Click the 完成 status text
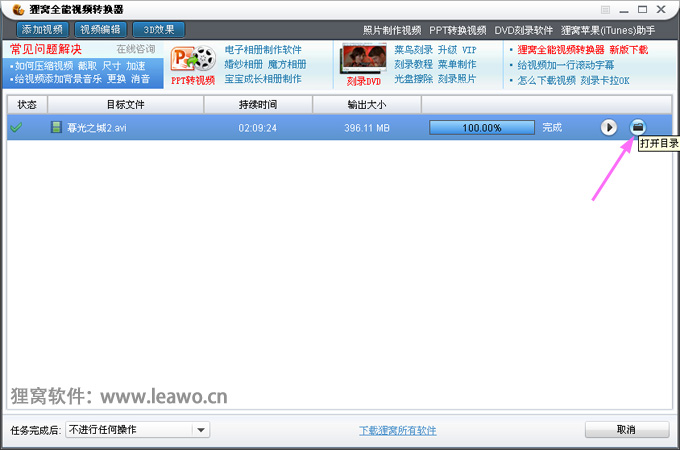Image resolution: width=680 pixels, height=450 pixels. (x=552, y=127)
